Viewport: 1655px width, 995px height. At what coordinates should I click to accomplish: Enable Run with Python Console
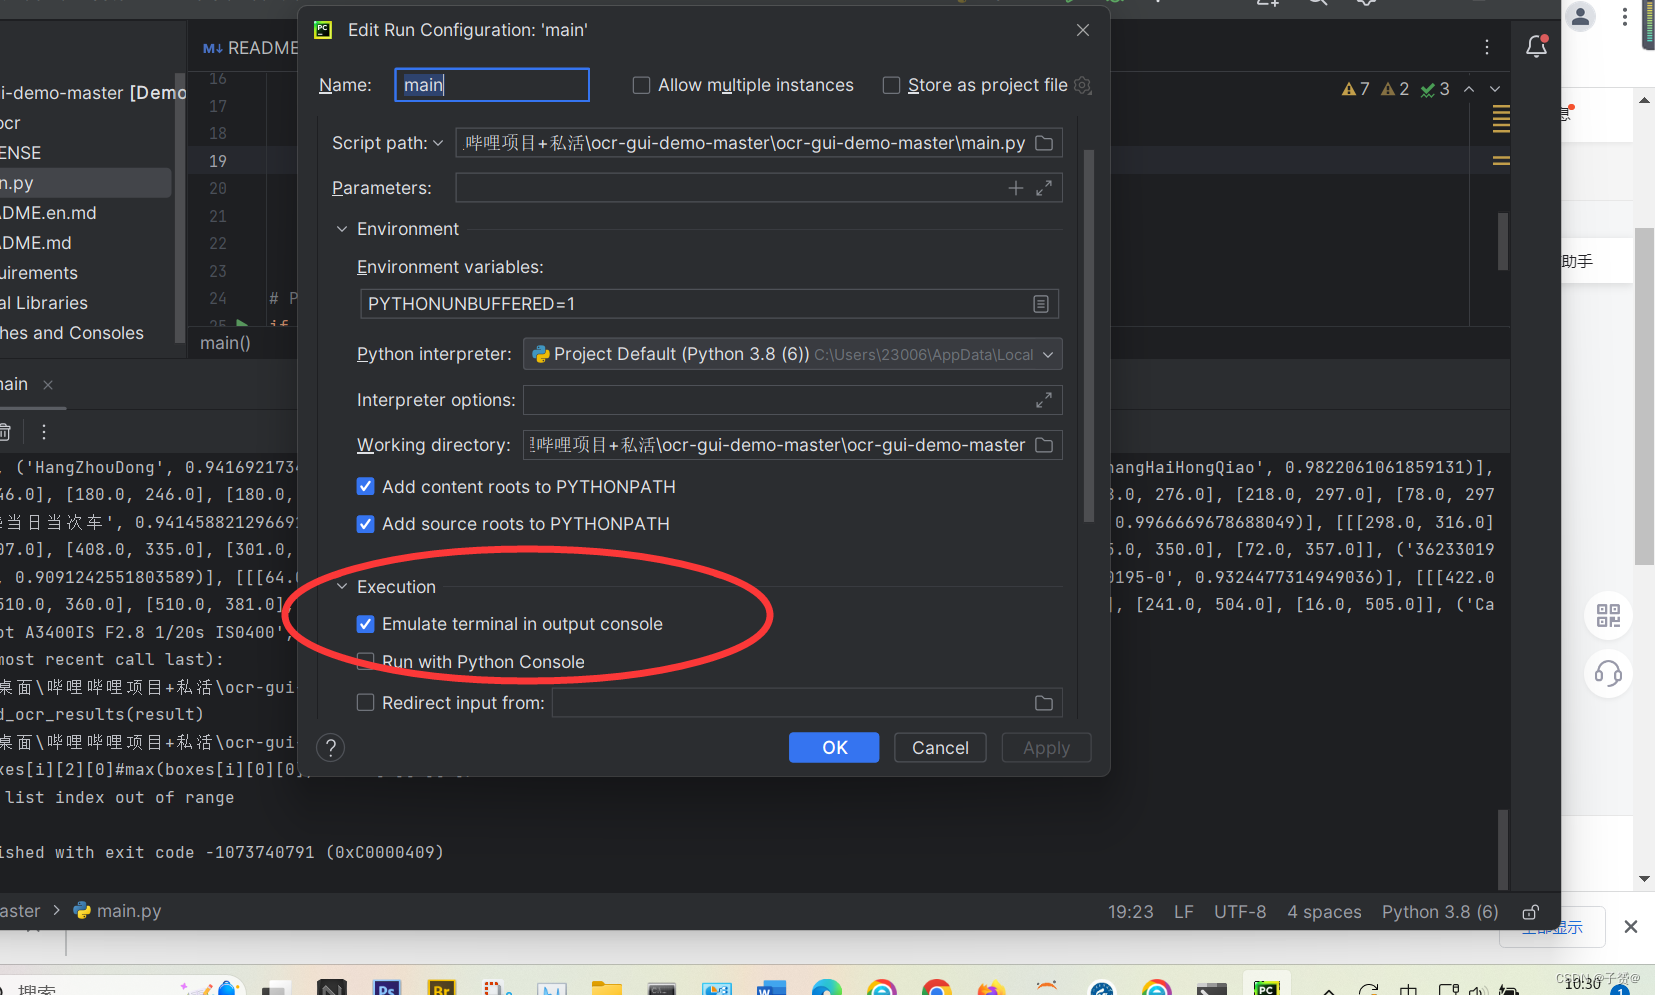point(365,661)
